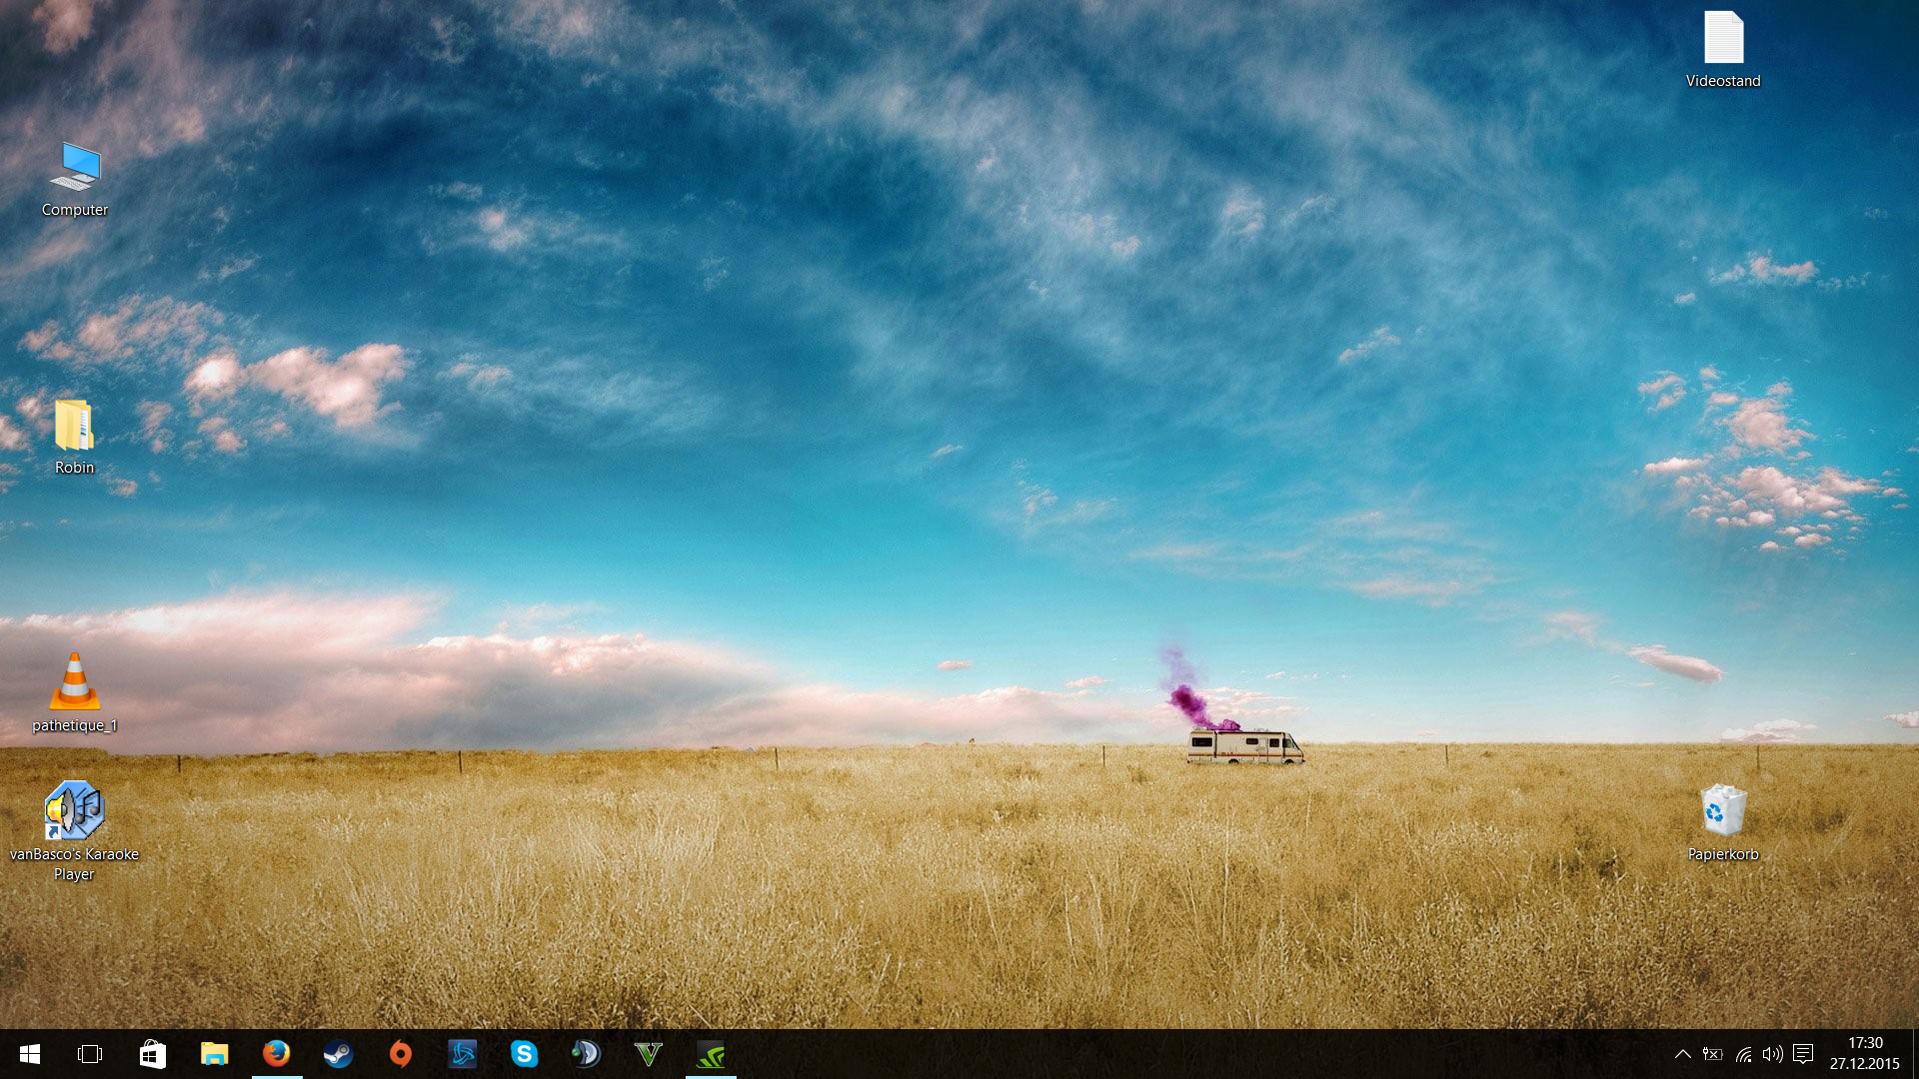Switch to NVIDIA GeForce Experience in taskbar
The height and width of the screenshot is (1079, 1919).
710,1054
